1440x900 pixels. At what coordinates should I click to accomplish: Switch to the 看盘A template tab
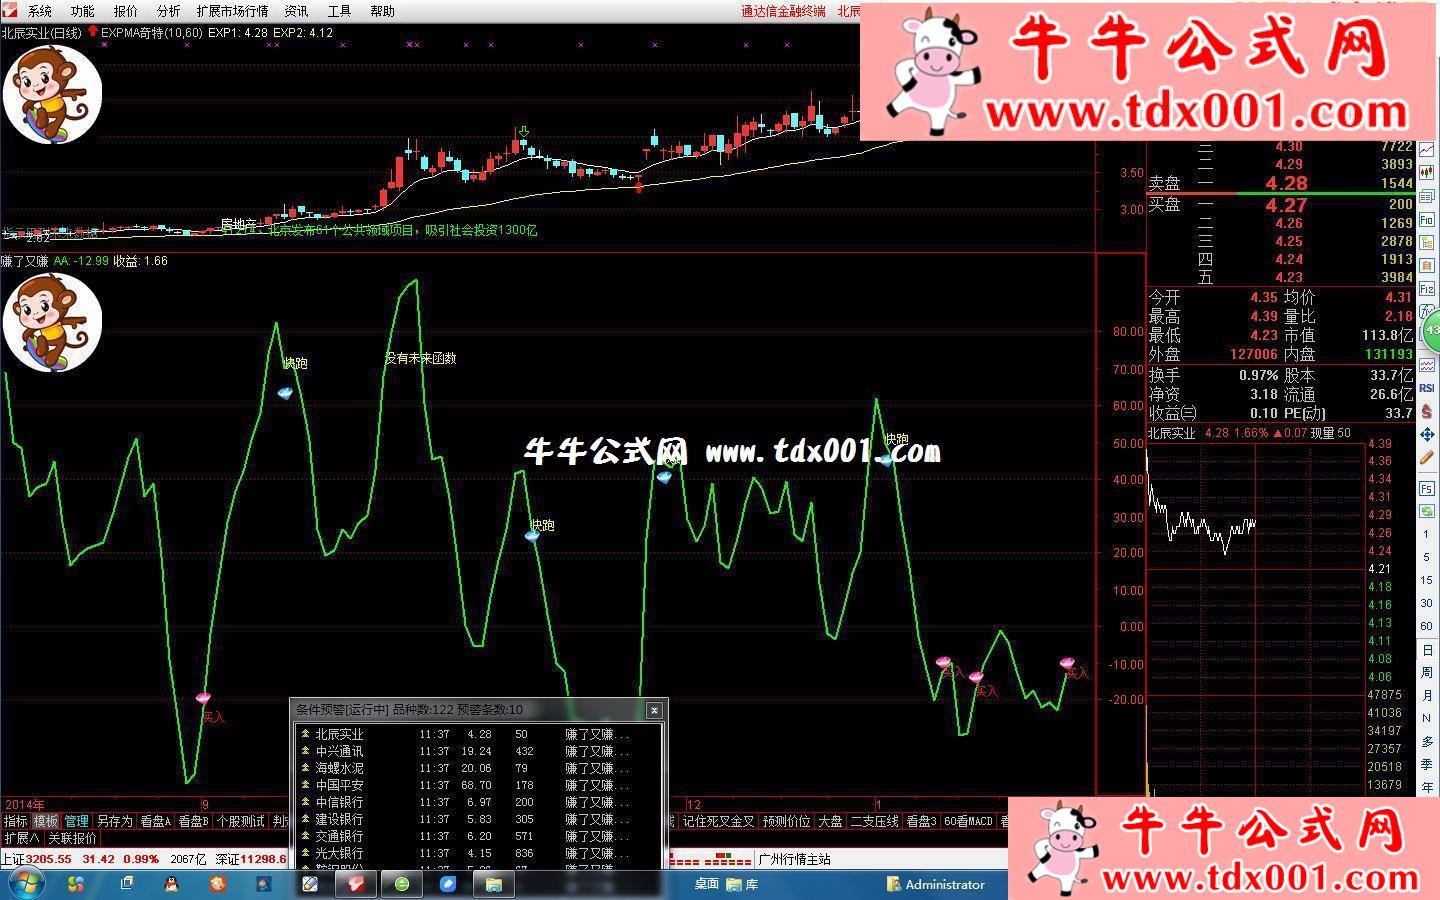click(x=155, y=821)
